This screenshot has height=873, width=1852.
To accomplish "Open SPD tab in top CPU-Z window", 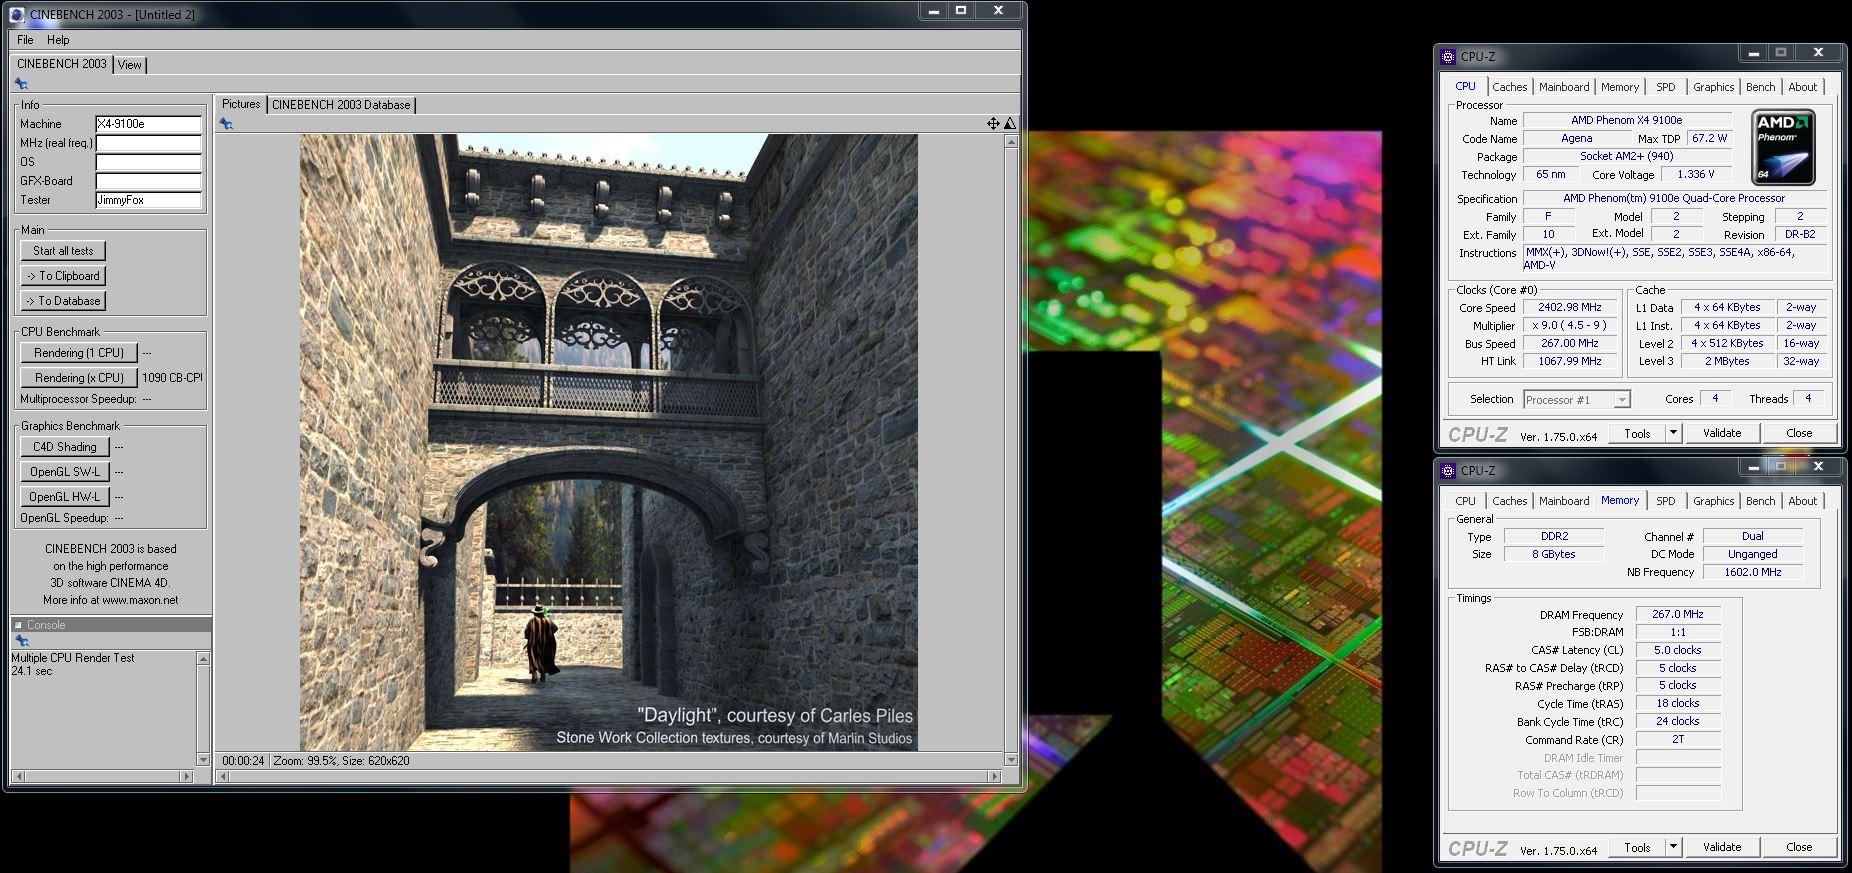I will click(1666, 87).
